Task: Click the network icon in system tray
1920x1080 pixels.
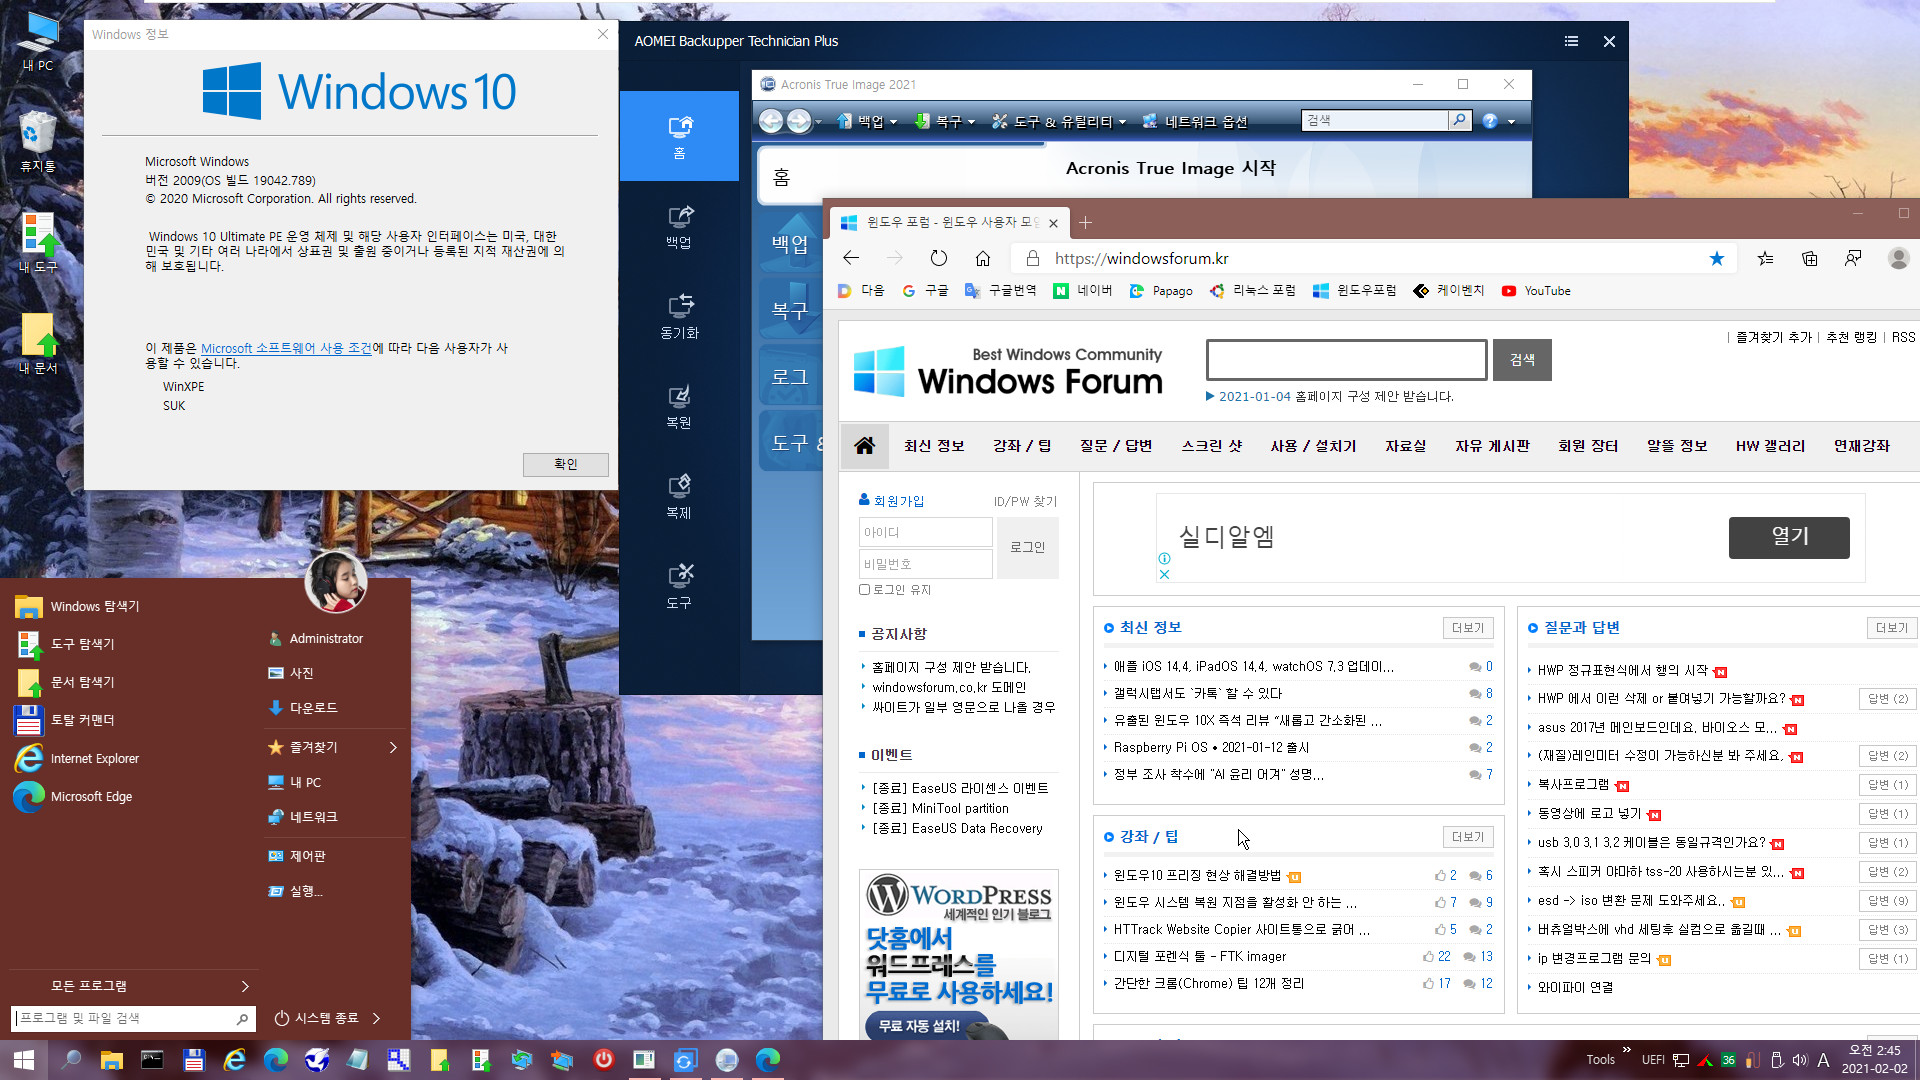Action: click(x=1682, y=1060)
